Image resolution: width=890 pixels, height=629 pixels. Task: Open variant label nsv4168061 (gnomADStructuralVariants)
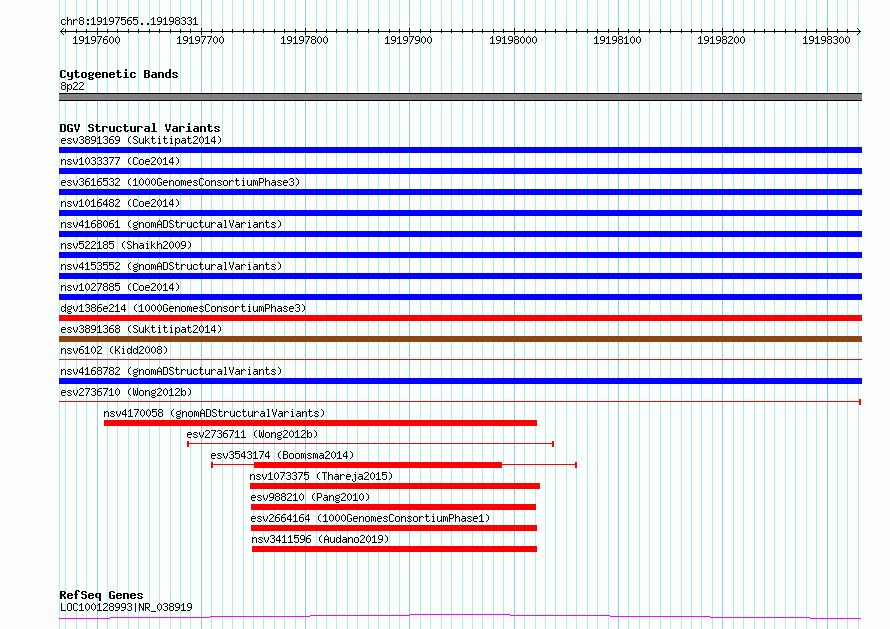pyautogui.click(x=171, y=224)
